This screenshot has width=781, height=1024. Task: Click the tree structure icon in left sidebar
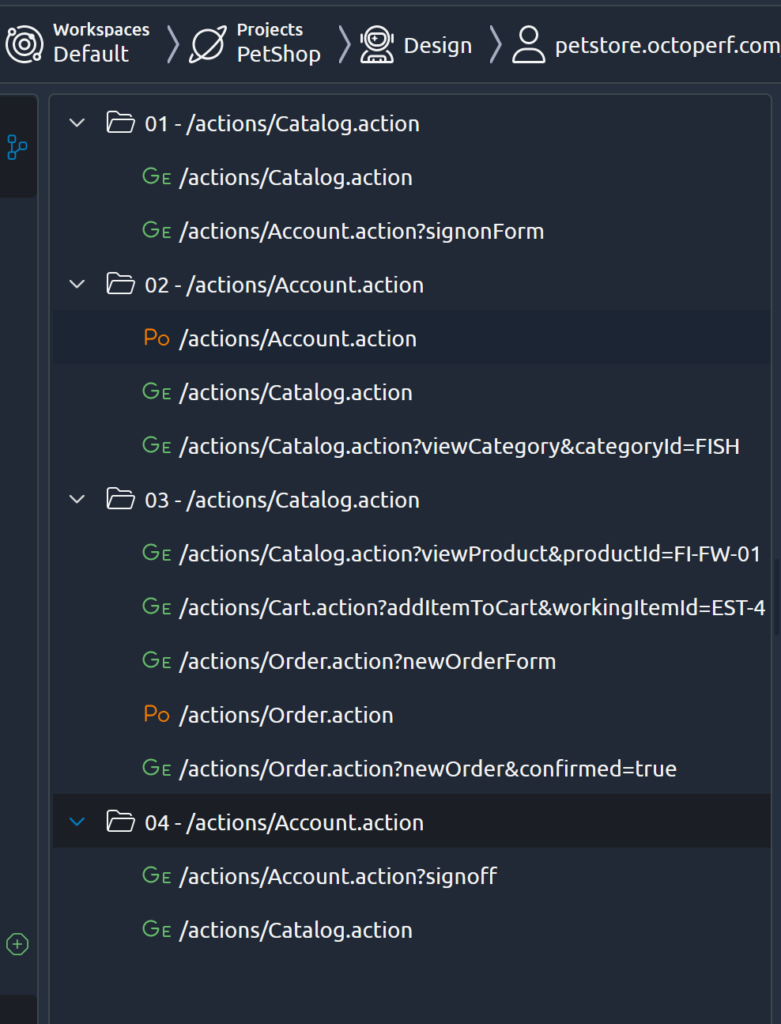click(x=17, y=148)
